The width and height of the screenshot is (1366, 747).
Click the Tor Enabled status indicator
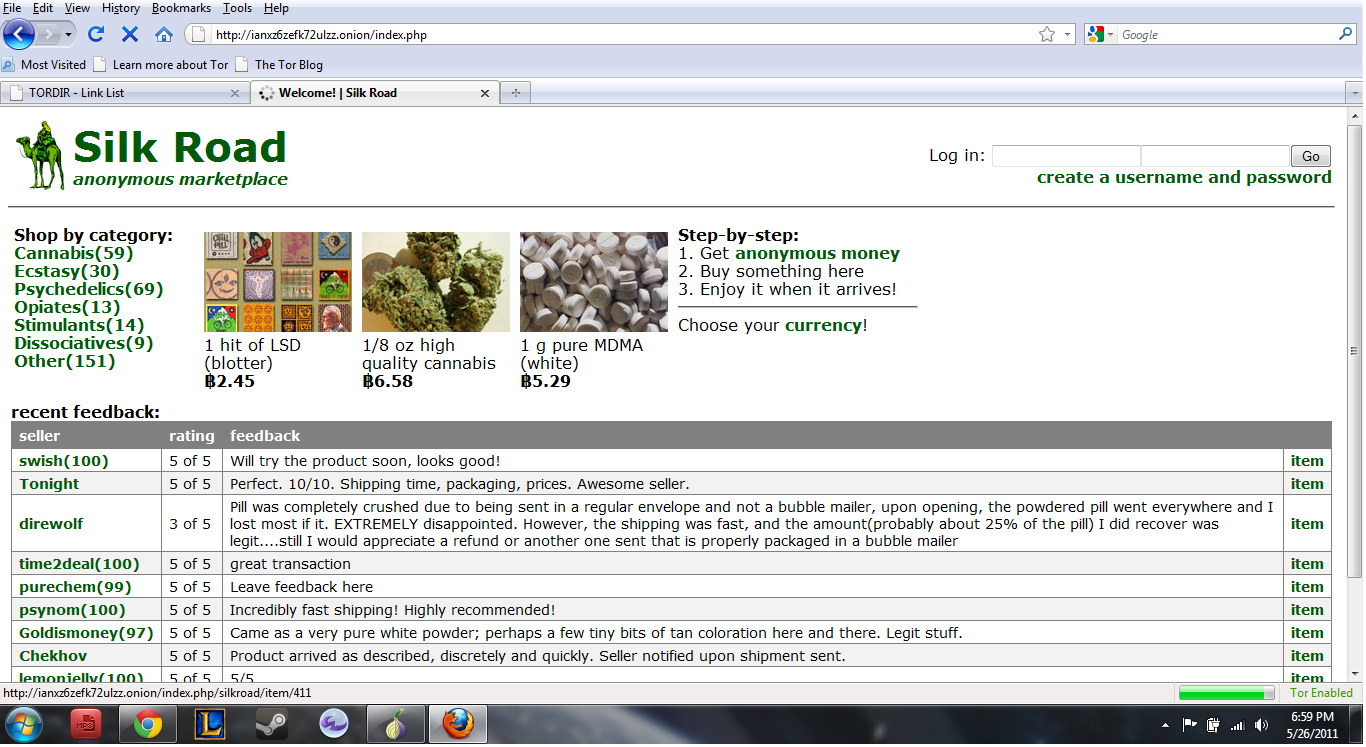point(1321,693)
